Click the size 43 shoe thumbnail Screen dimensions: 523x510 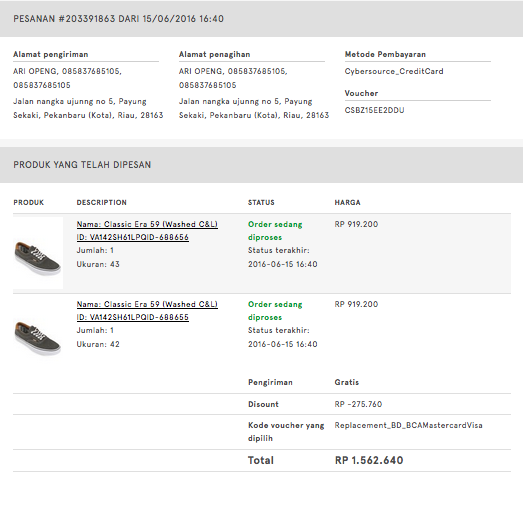click(x=38, y=253)
